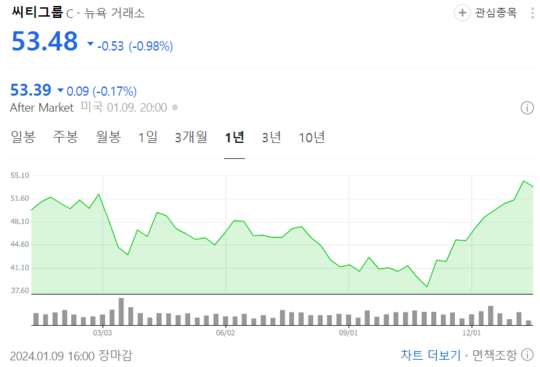Click the after-market price 53.39
This screenshot has width=540, height=367.
click(31, 90)
